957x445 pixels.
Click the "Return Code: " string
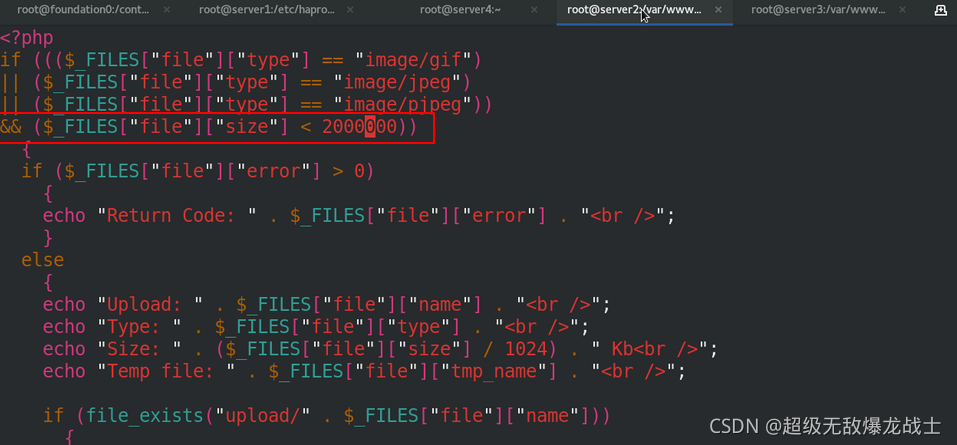pos(178,215)
